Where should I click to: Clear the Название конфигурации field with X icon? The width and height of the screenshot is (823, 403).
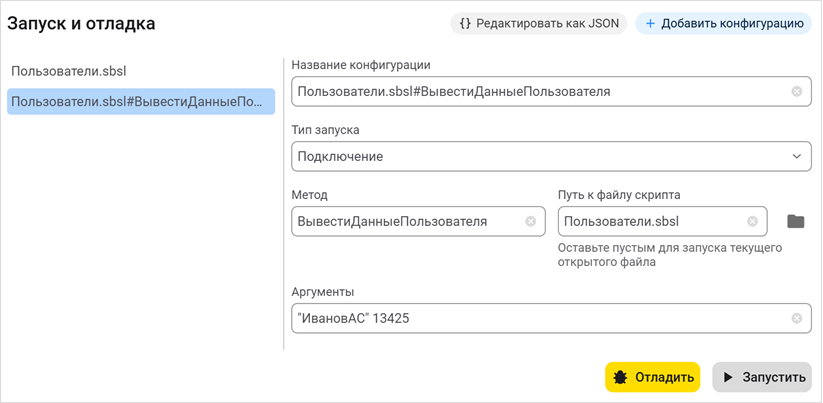796,91
